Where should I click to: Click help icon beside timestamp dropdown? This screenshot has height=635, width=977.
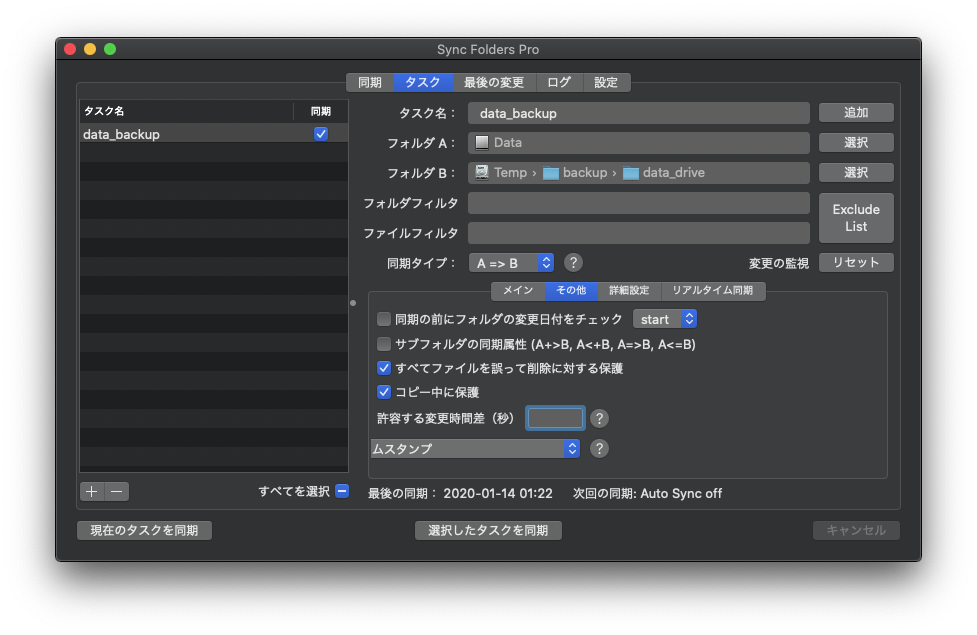point(599,449)
